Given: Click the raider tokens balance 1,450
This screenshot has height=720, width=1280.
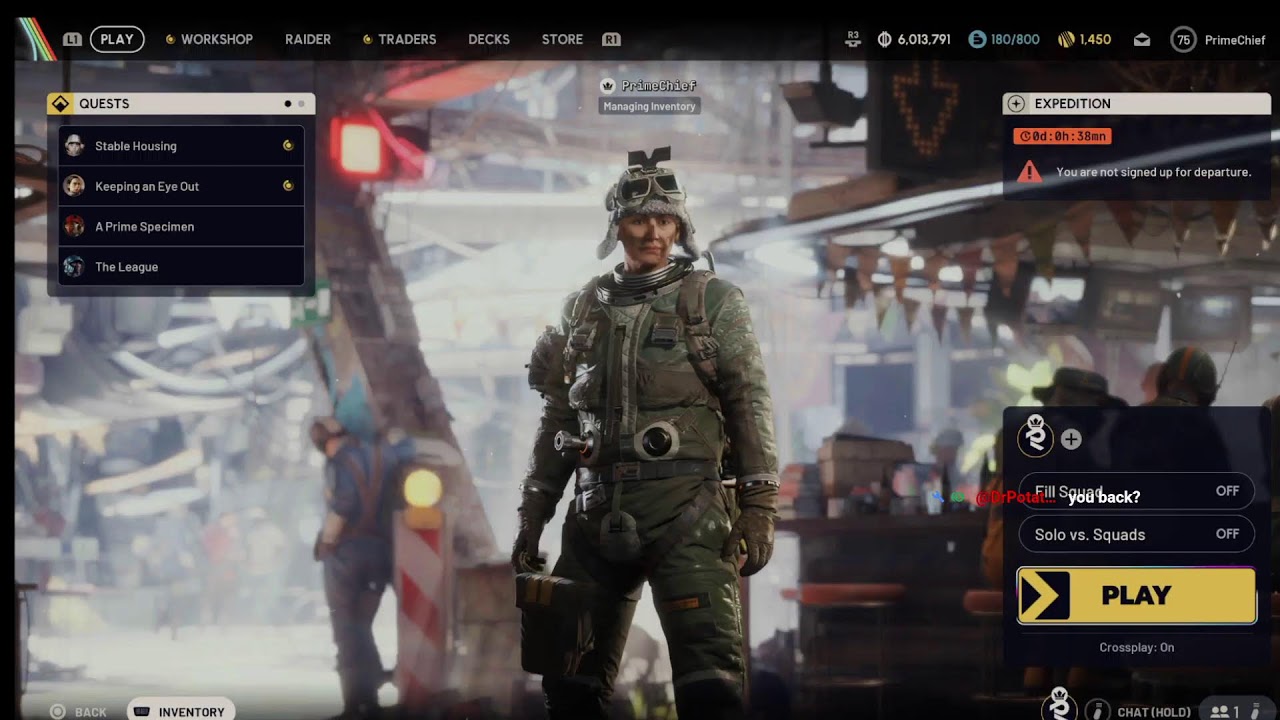Looking at the screenshot, I should point(1085,39).
